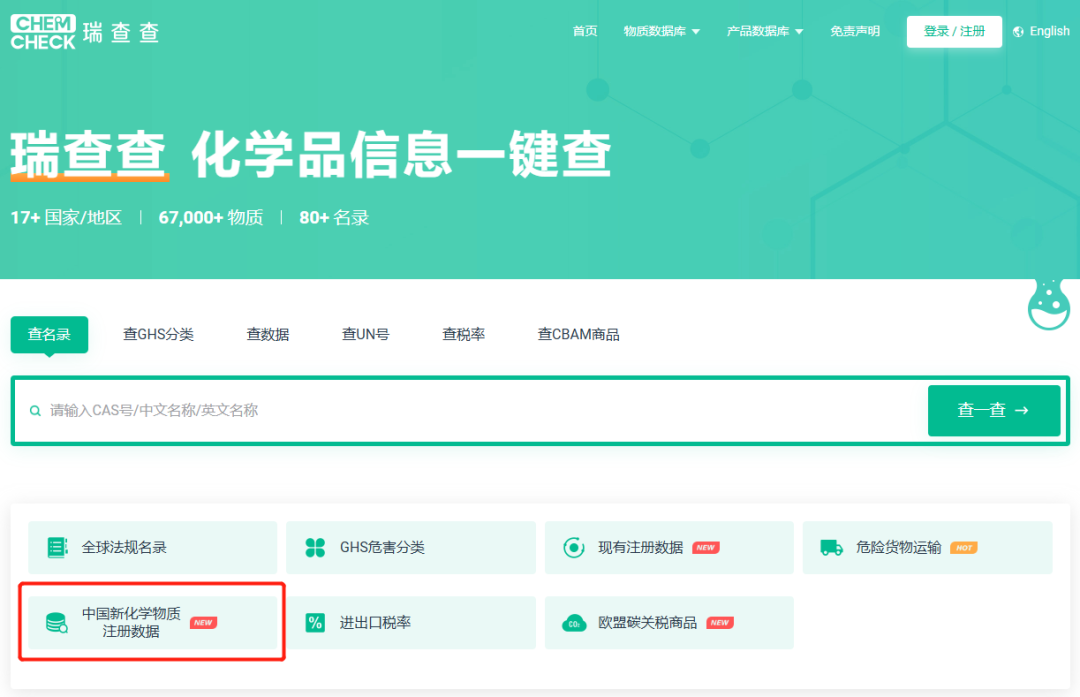Open the 免责声明 page
The height and width of the screenshot is (697, 1080).
click(x=855, y=31)
